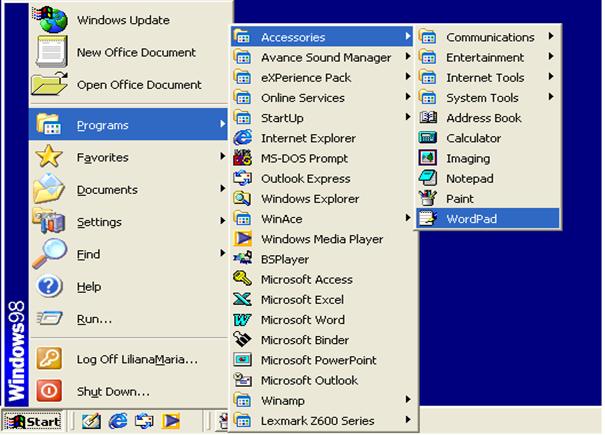Click the Calculator icon in Accessories
Viewport: 605px width, 435px height.
pyautogui.click(x=428, y=138)
